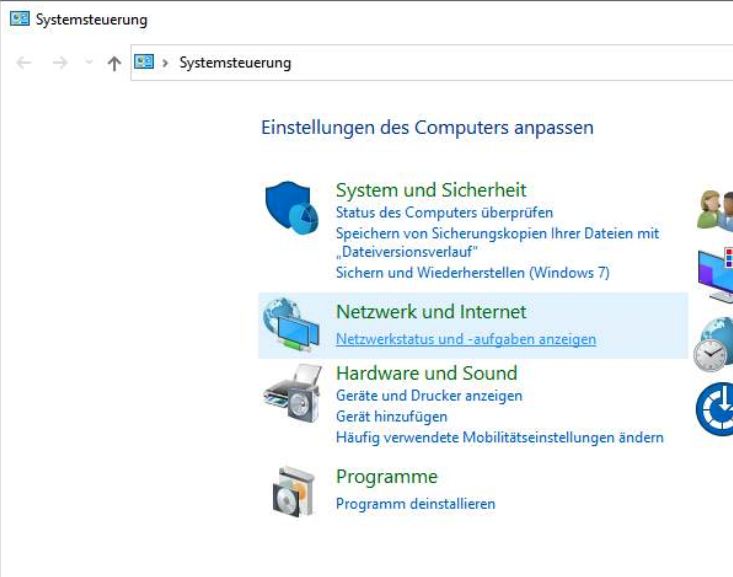Open the Programm deinstallieren link
The image size is (733, 577).
(415, 504)
